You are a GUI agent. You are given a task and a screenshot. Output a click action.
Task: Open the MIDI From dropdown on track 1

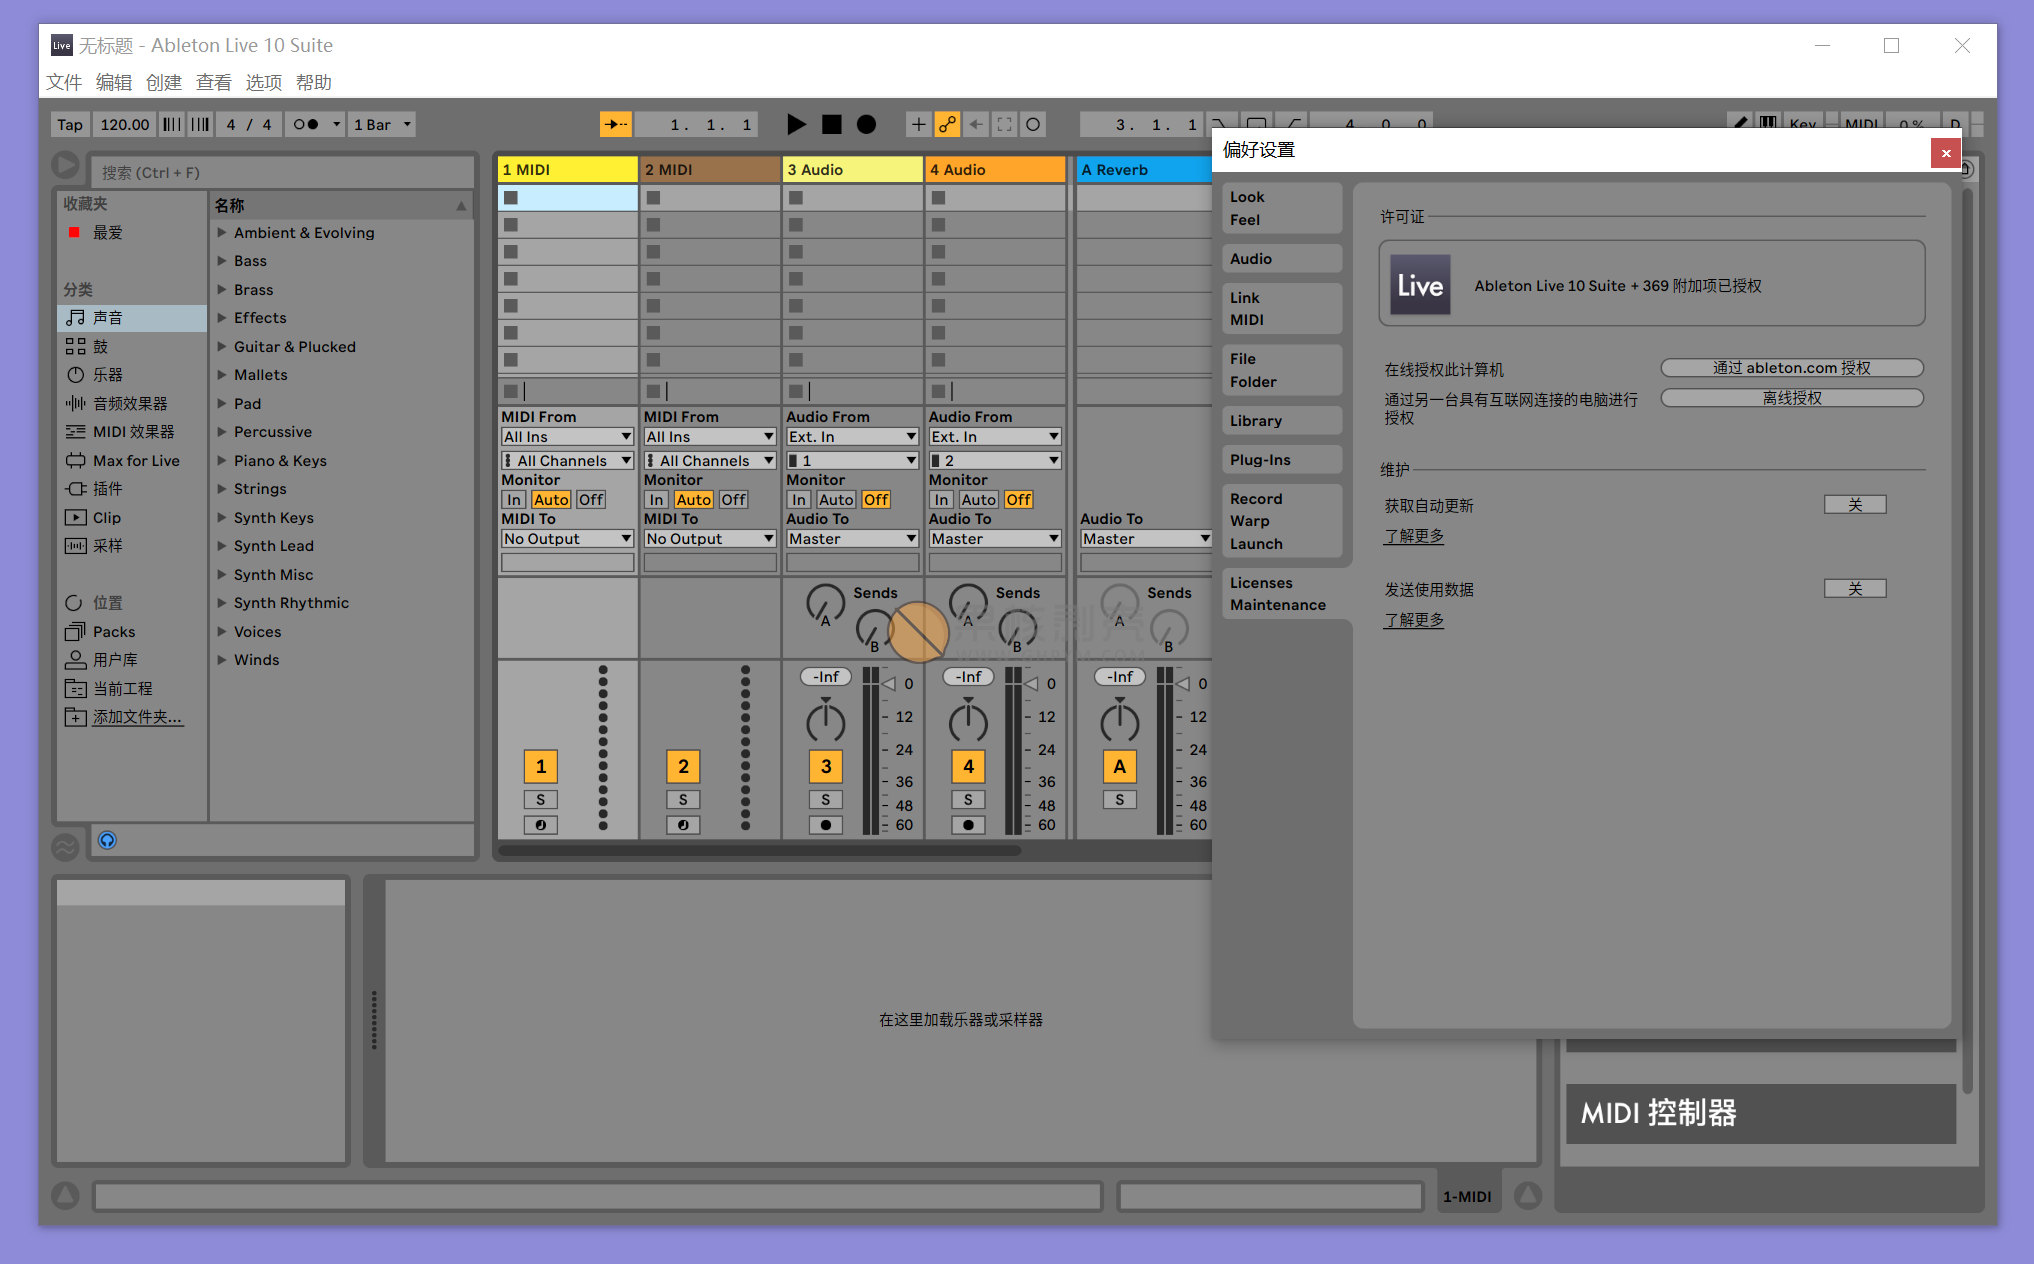(x=567, y=436)
